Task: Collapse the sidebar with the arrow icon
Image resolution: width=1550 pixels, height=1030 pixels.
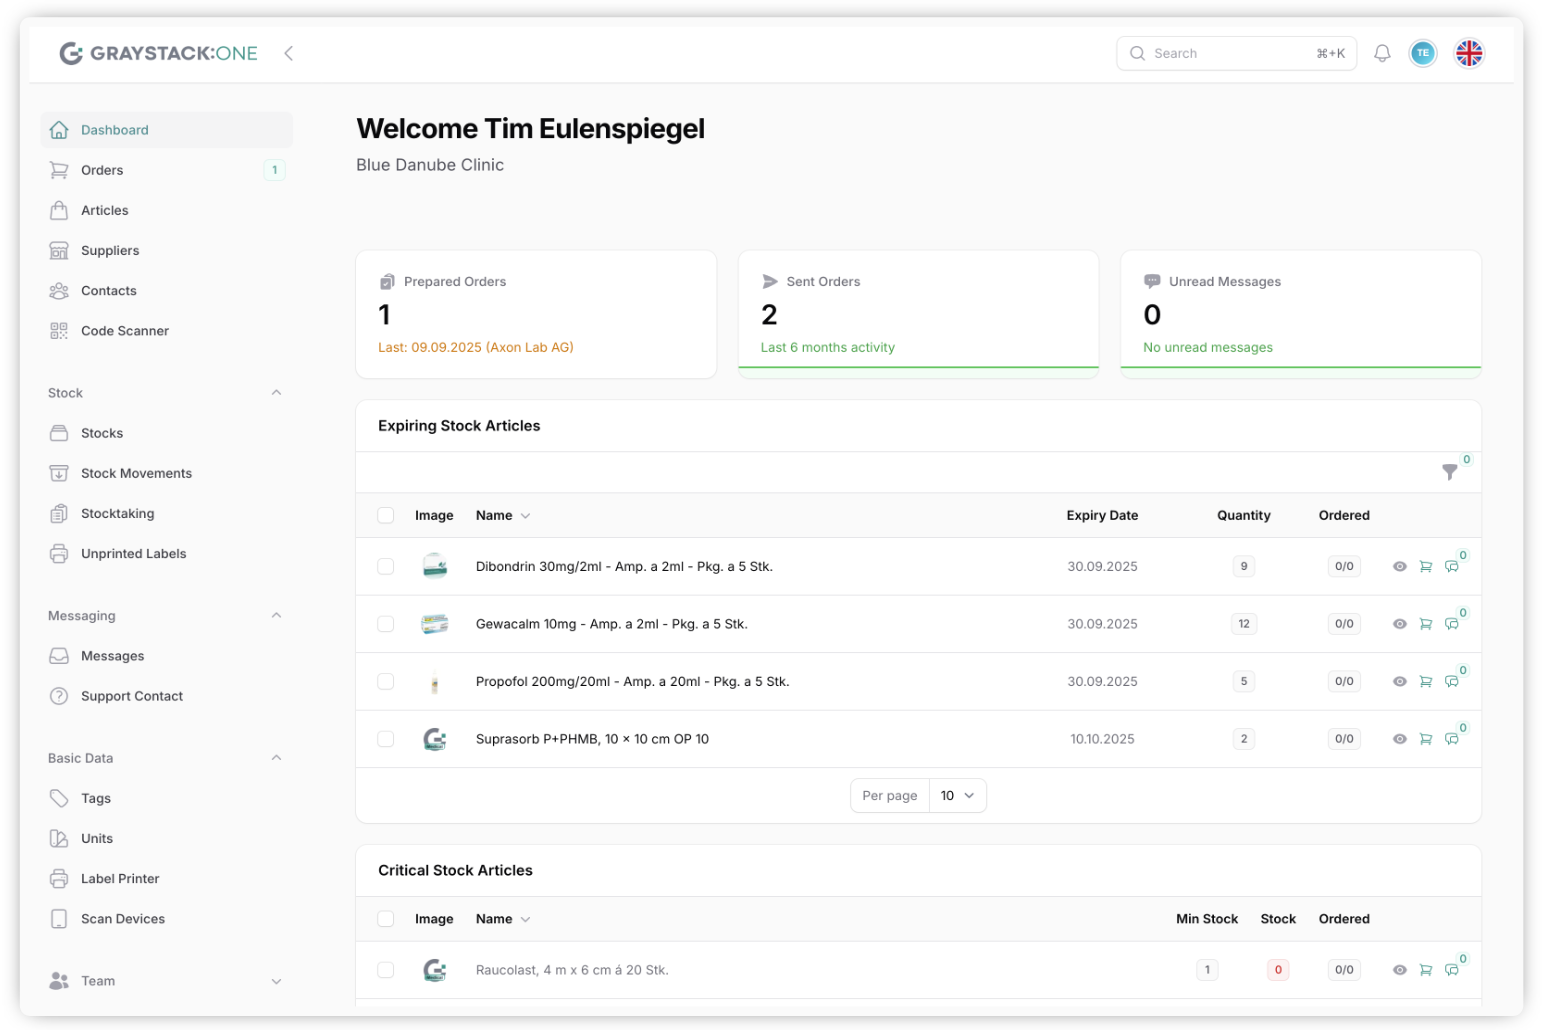Action: 288,54
